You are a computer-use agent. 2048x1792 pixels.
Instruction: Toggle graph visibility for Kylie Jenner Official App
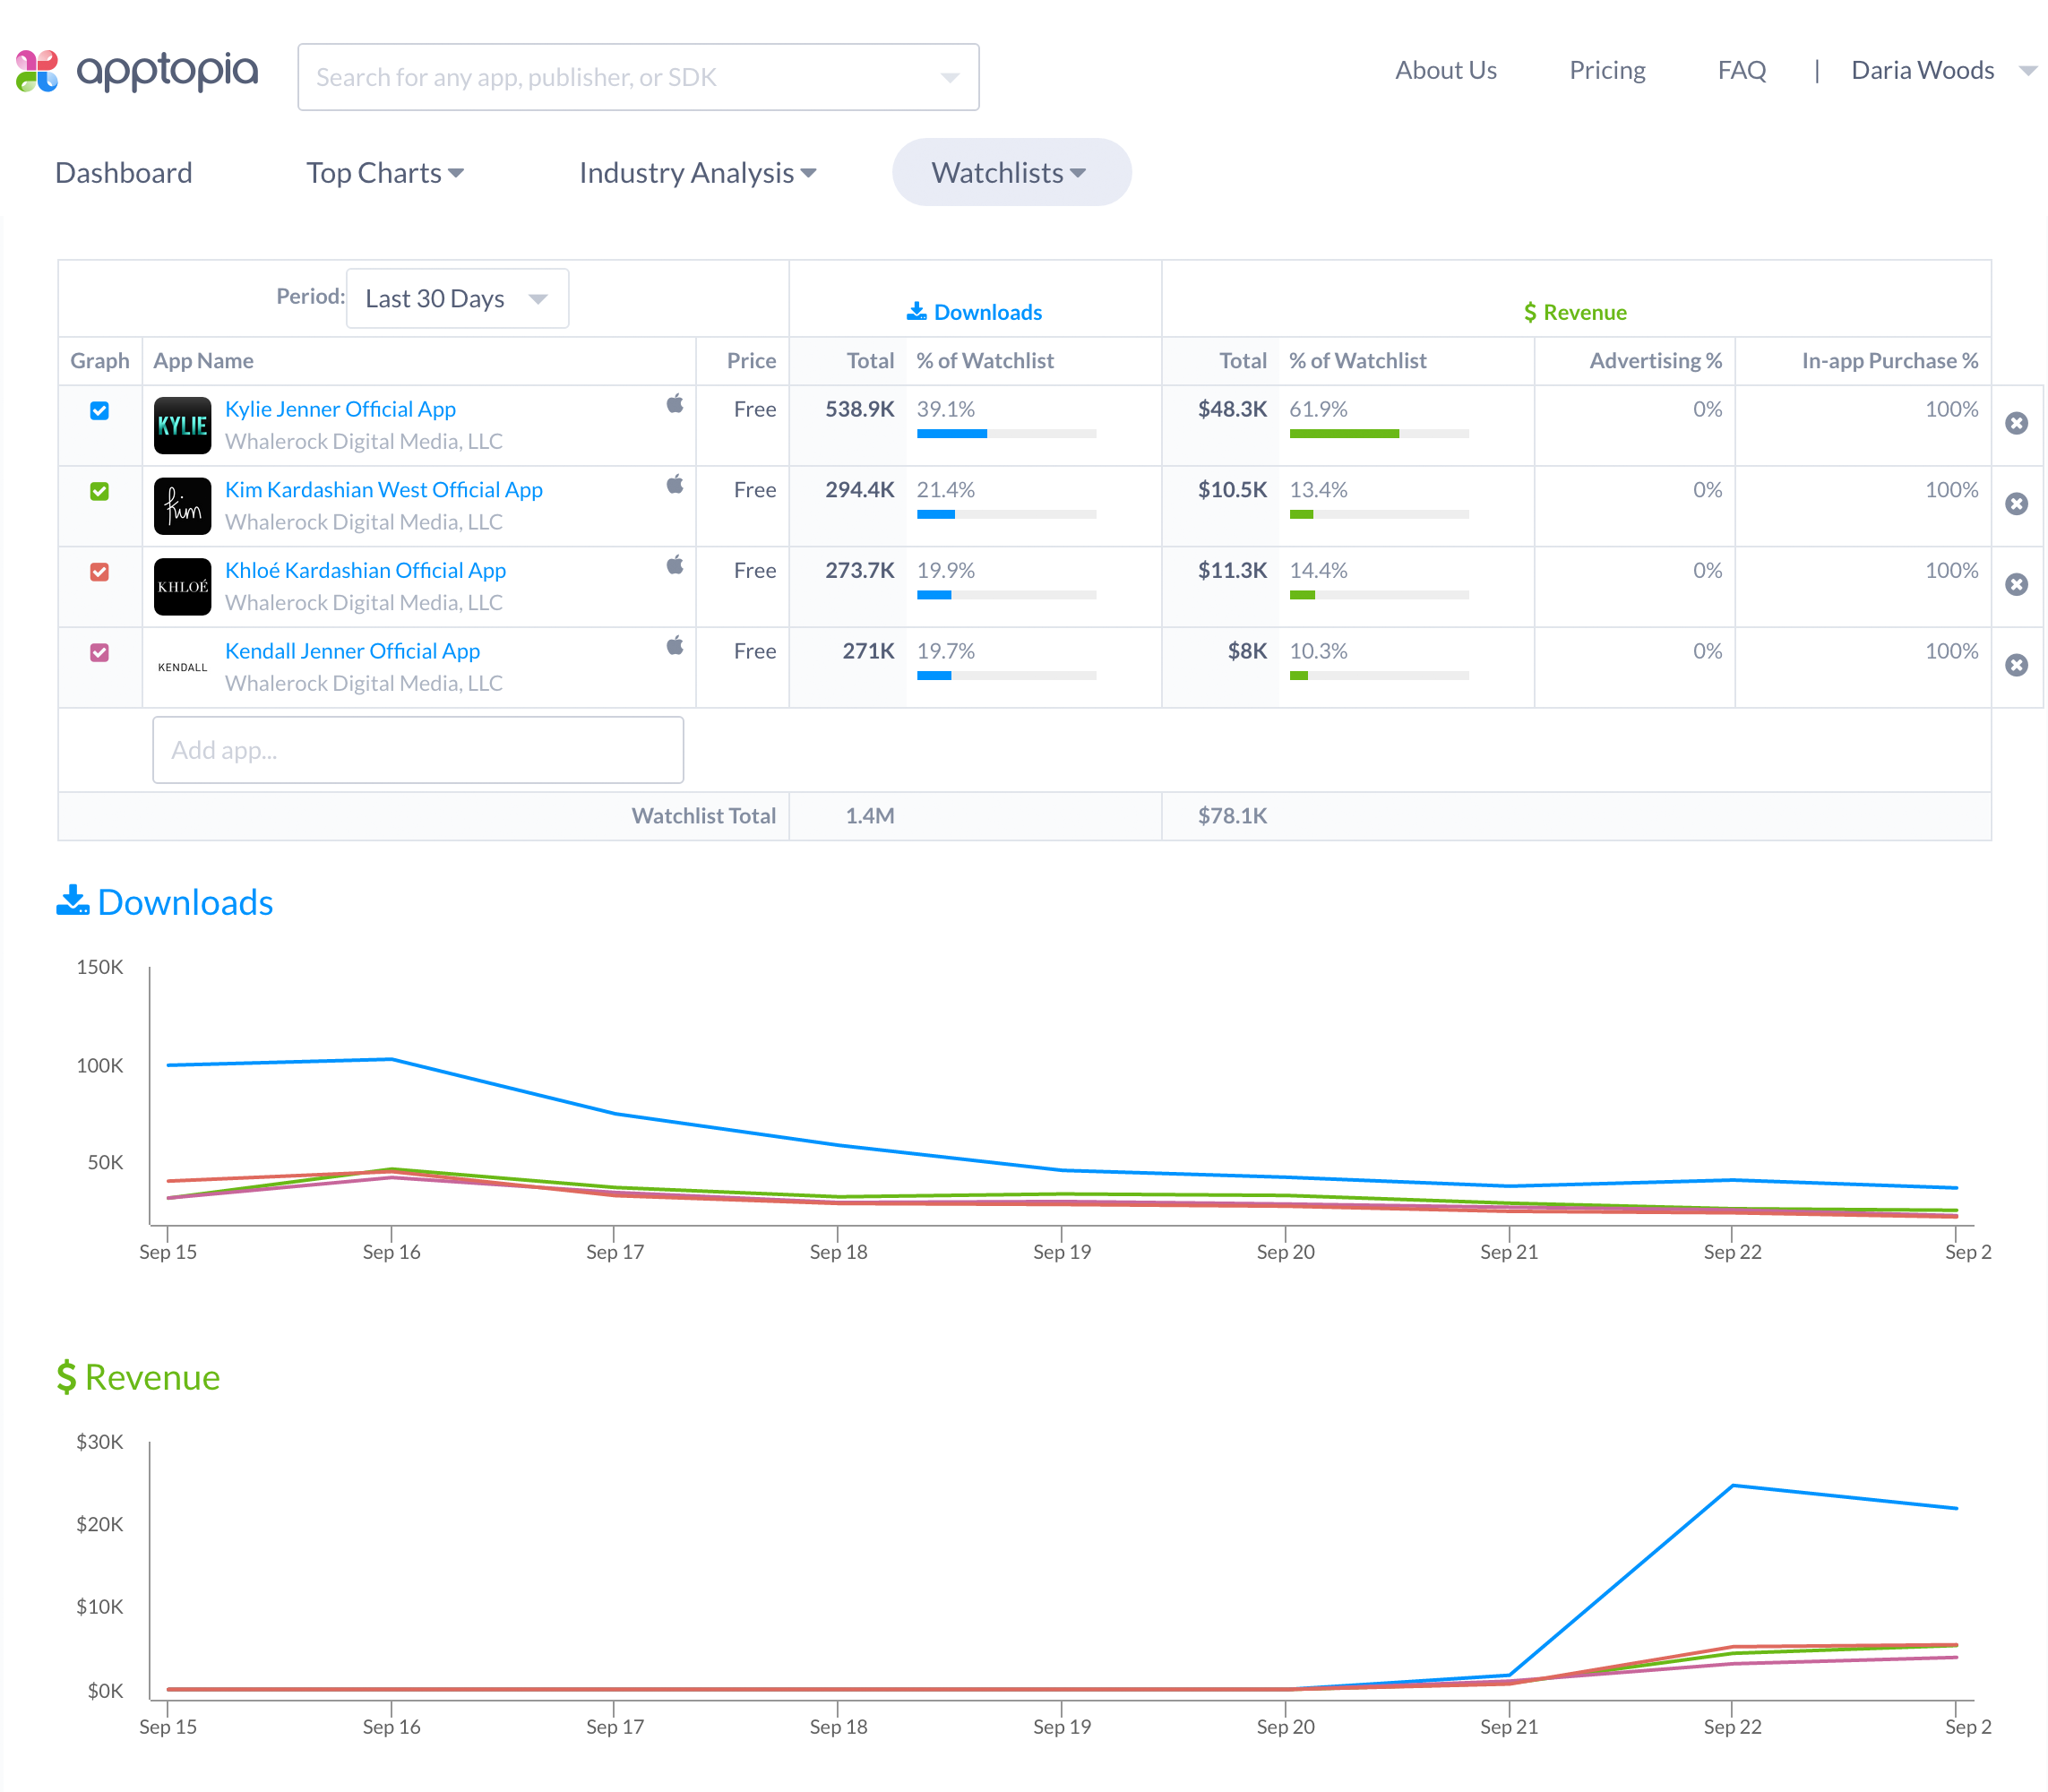(x=99, y=410)
